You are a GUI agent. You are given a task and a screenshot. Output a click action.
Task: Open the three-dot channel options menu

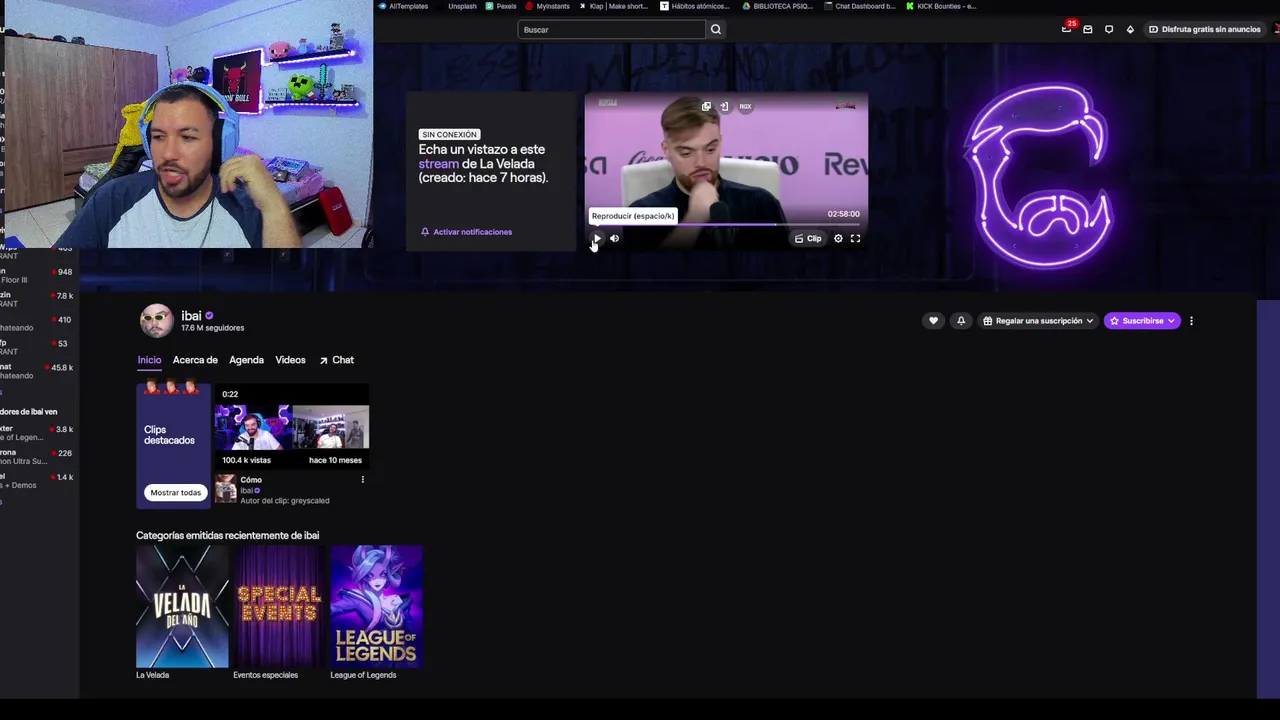point(1191,321)
